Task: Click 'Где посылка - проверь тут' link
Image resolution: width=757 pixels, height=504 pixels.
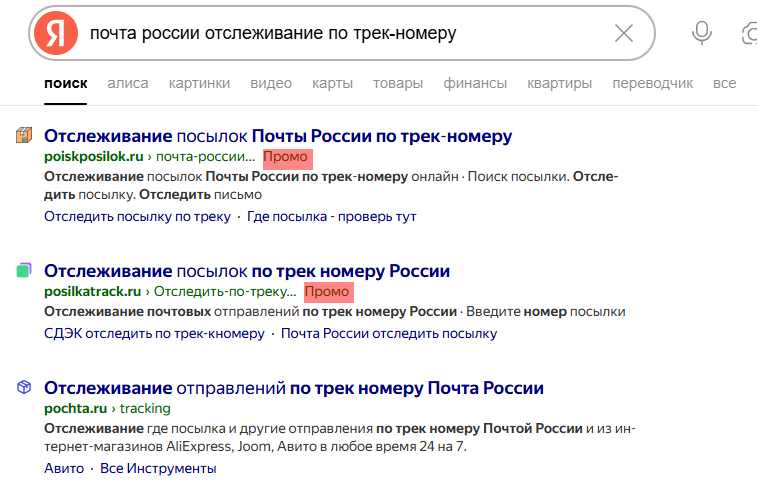Action: tap(331, 216)
